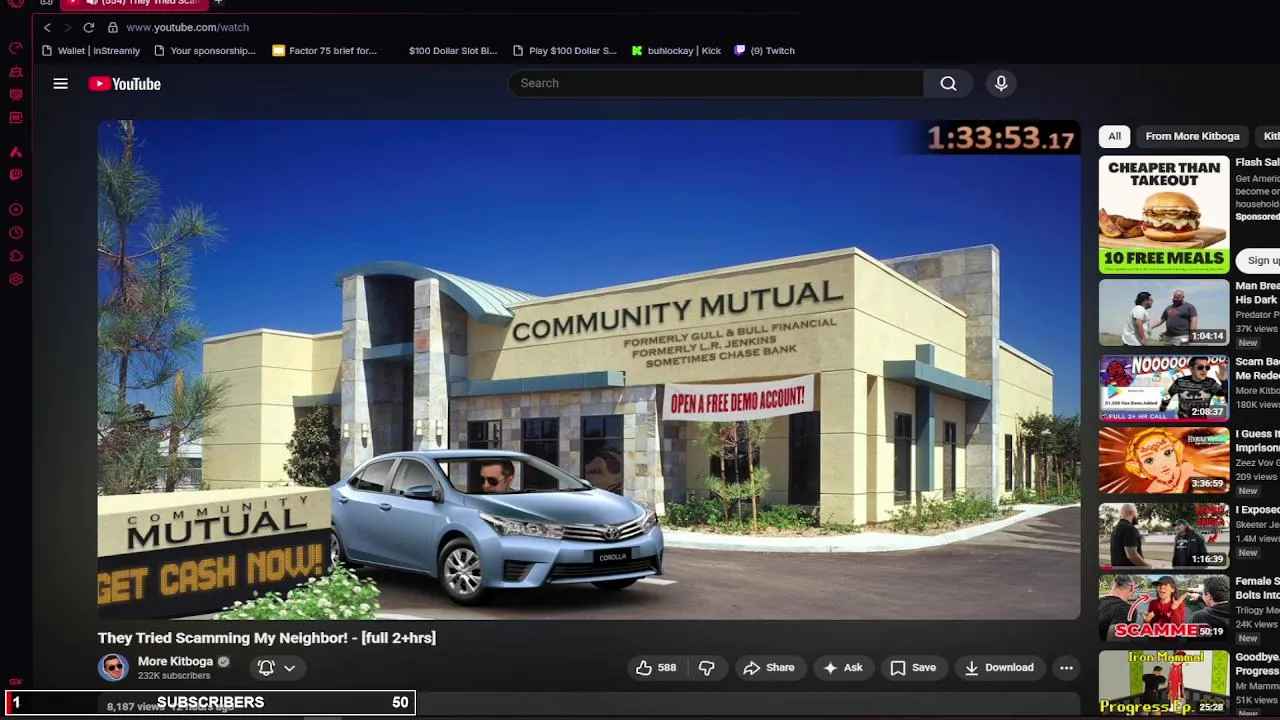
Task: Select the All filter chip
Action: click(1114, 136)
